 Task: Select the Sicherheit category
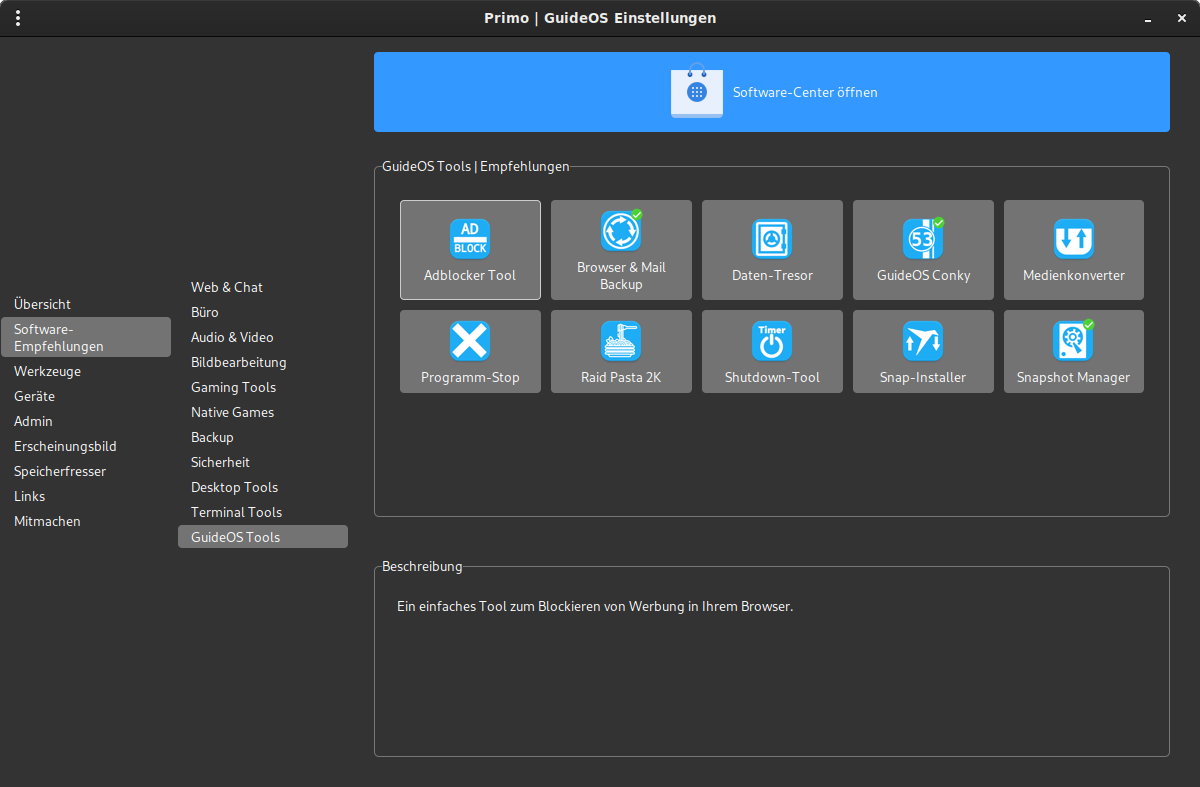click(x=221, y=462)
